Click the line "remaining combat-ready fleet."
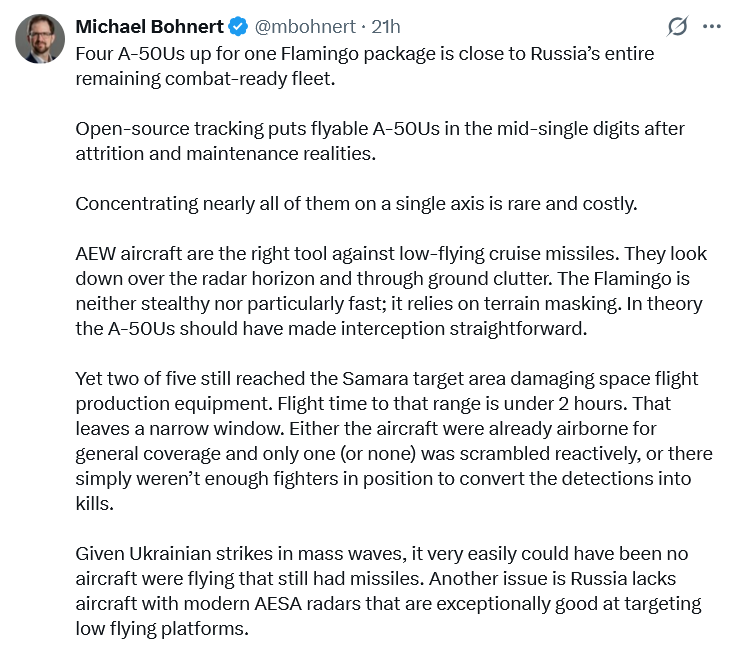 click(205, 79)
